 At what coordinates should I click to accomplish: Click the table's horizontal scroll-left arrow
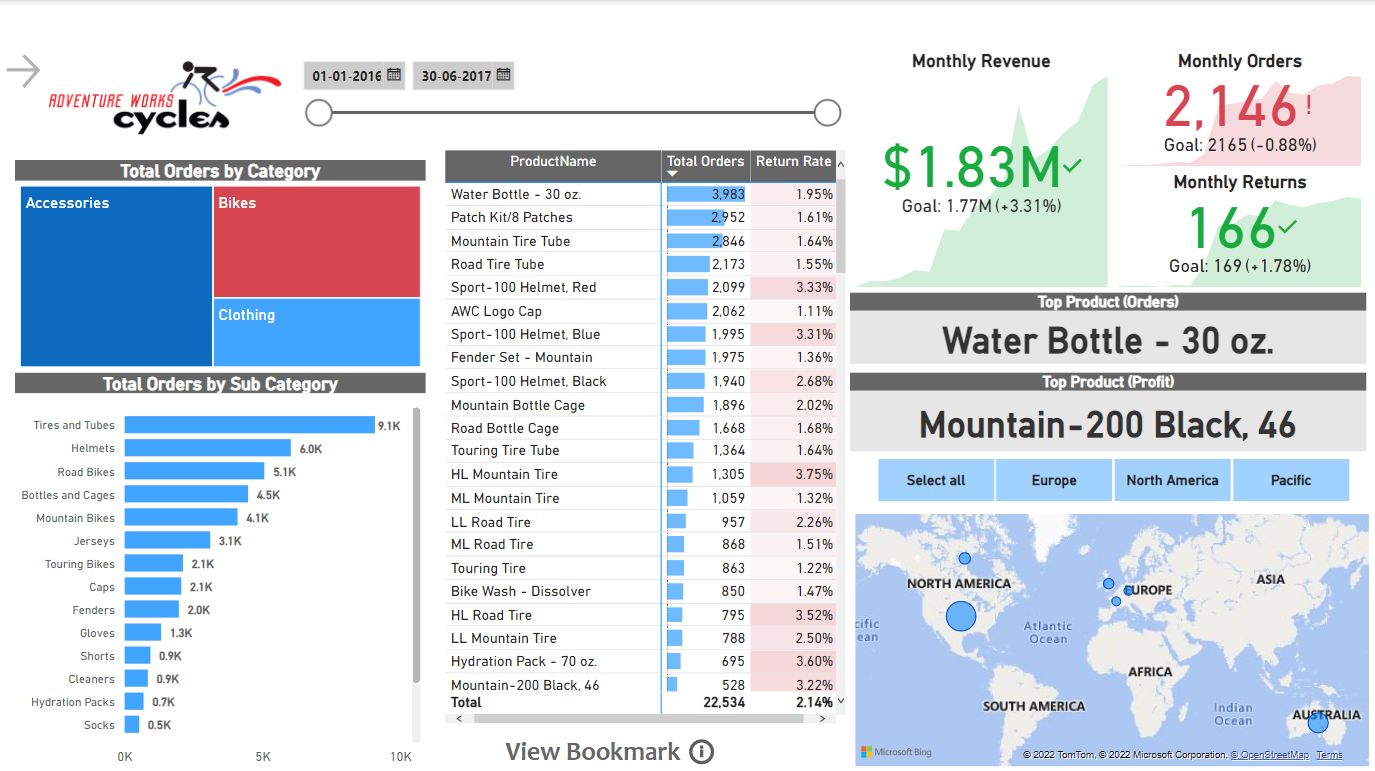tap(459, 718)
